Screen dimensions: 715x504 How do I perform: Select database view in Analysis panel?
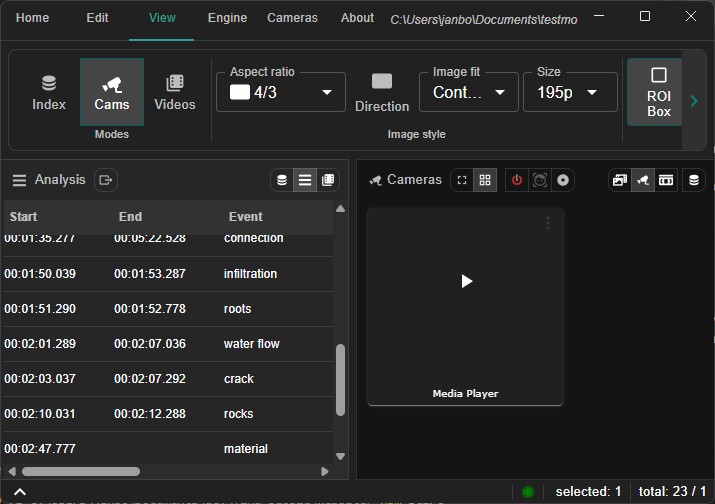282,180
